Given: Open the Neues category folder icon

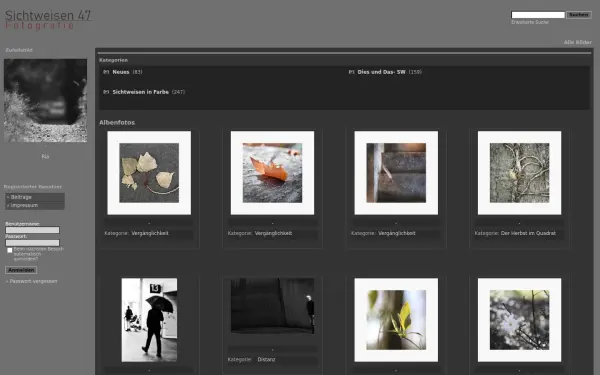Looking at the screenshot, I should point(106,72).
